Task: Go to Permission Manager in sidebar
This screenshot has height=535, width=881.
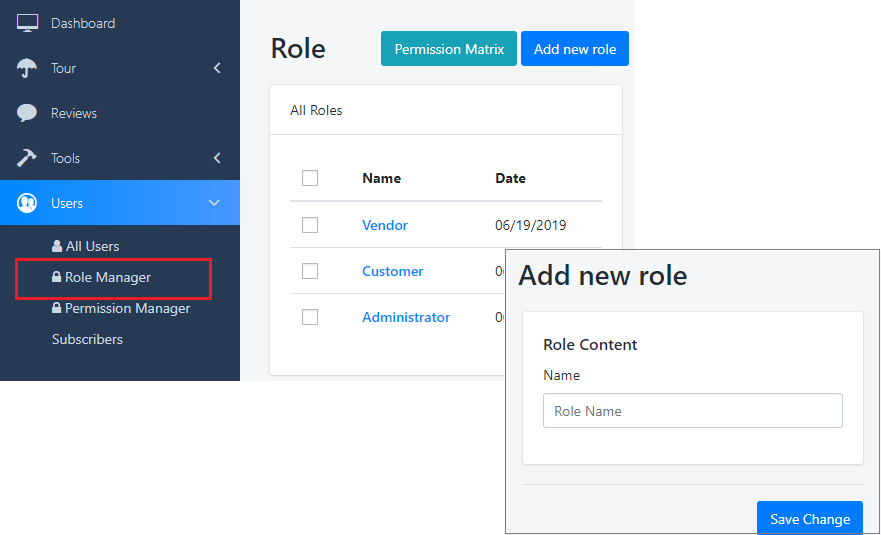Action: tap(127, 308)
